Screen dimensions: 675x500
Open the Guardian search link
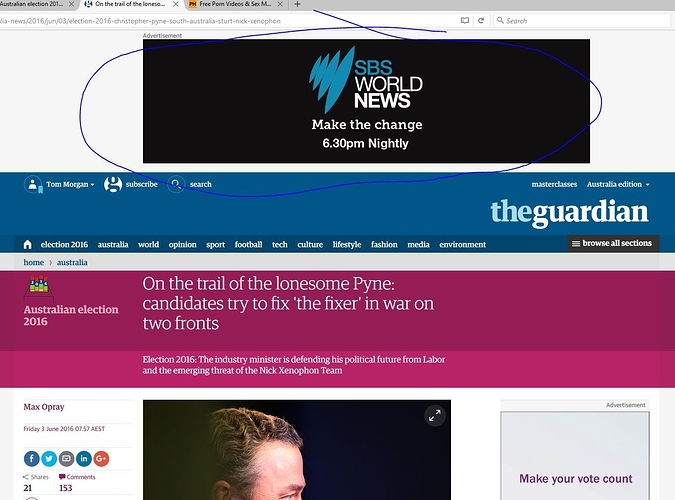point(201,184)
